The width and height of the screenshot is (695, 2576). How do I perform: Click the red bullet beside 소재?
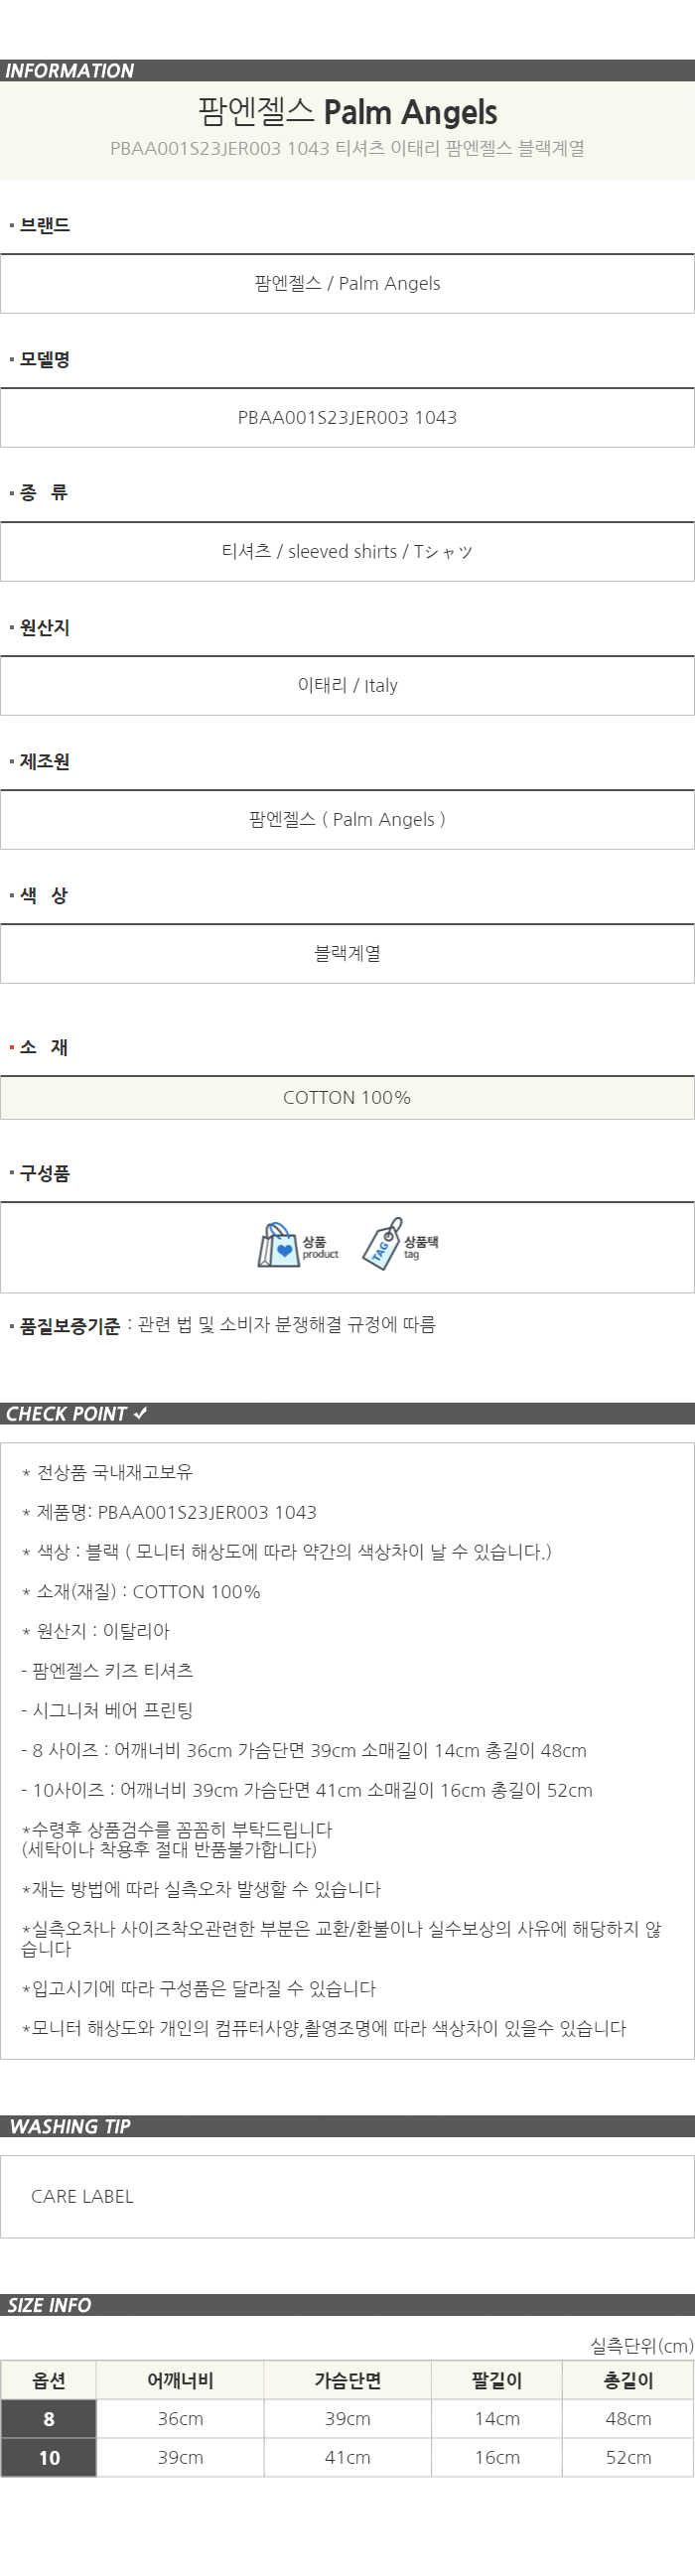click(12, 1047)
